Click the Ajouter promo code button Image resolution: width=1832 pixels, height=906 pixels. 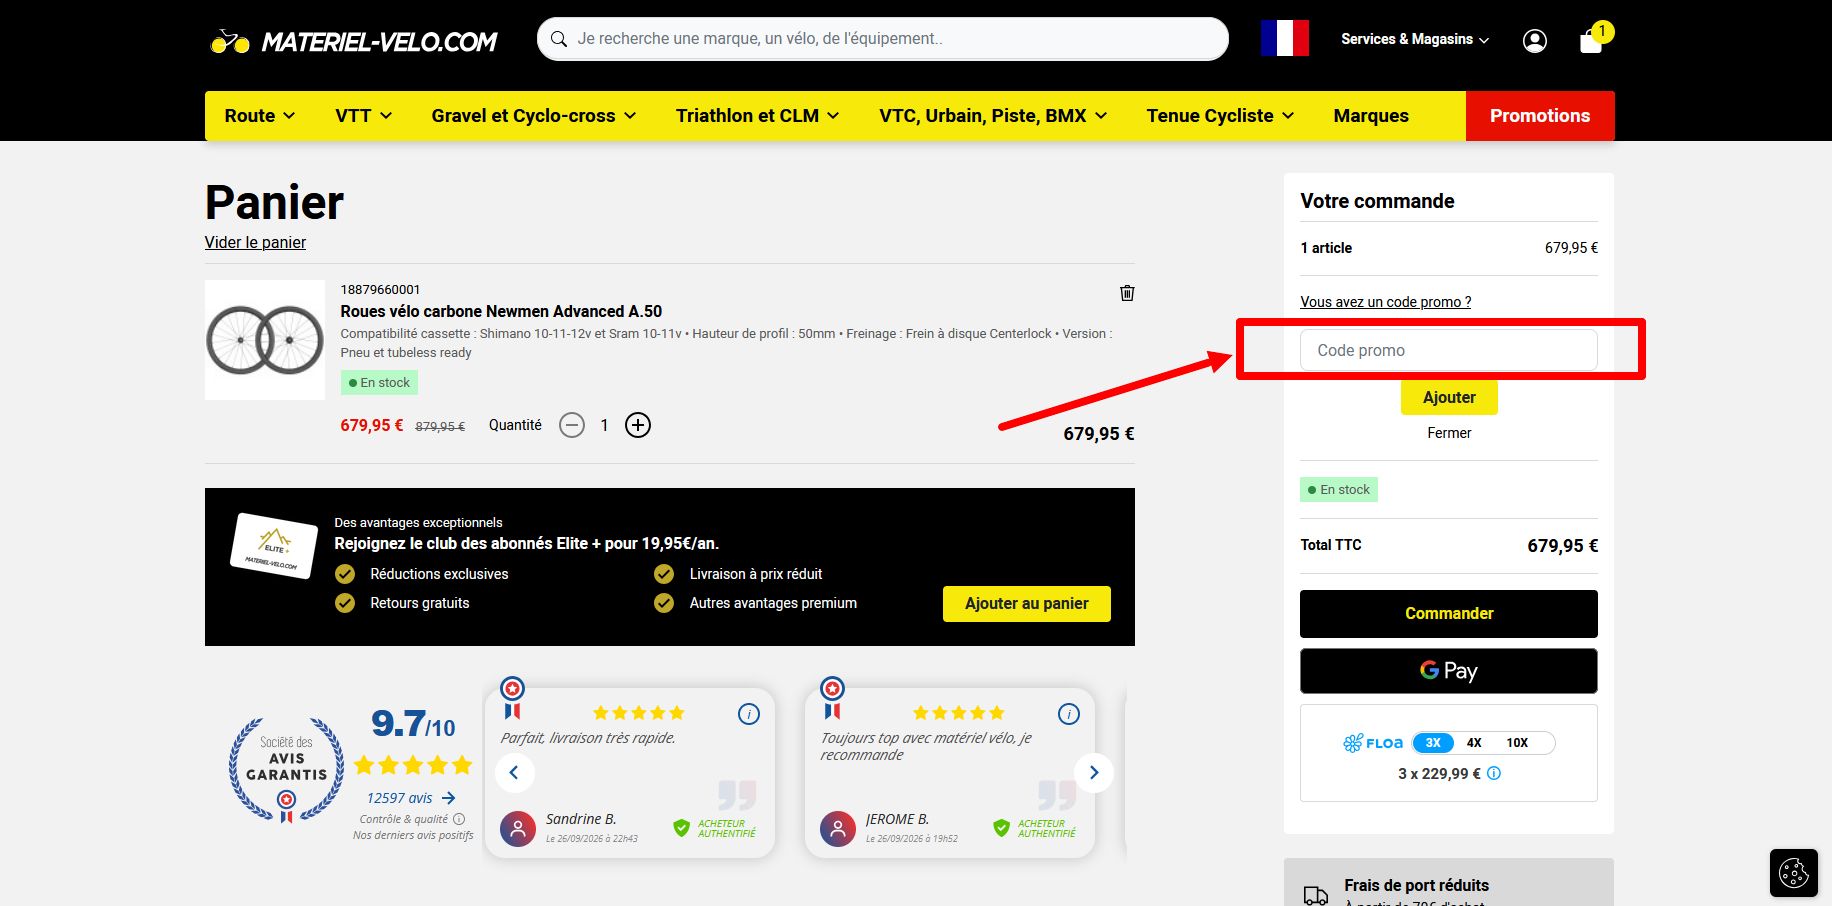pos(1449,397)
